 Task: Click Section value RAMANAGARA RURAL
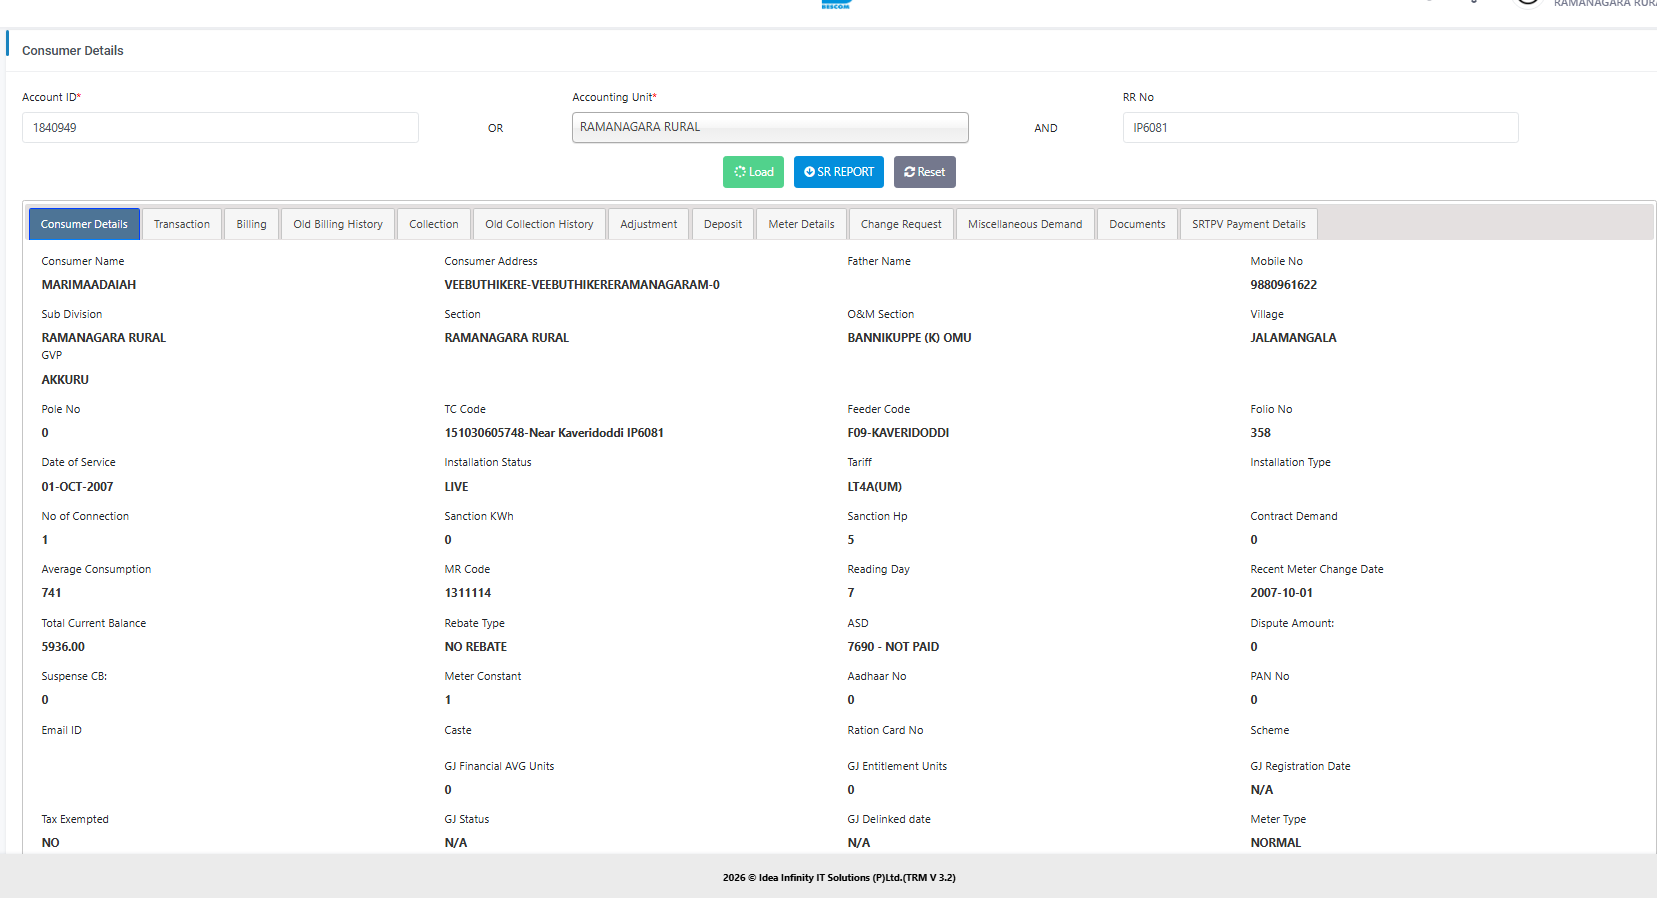507,338
